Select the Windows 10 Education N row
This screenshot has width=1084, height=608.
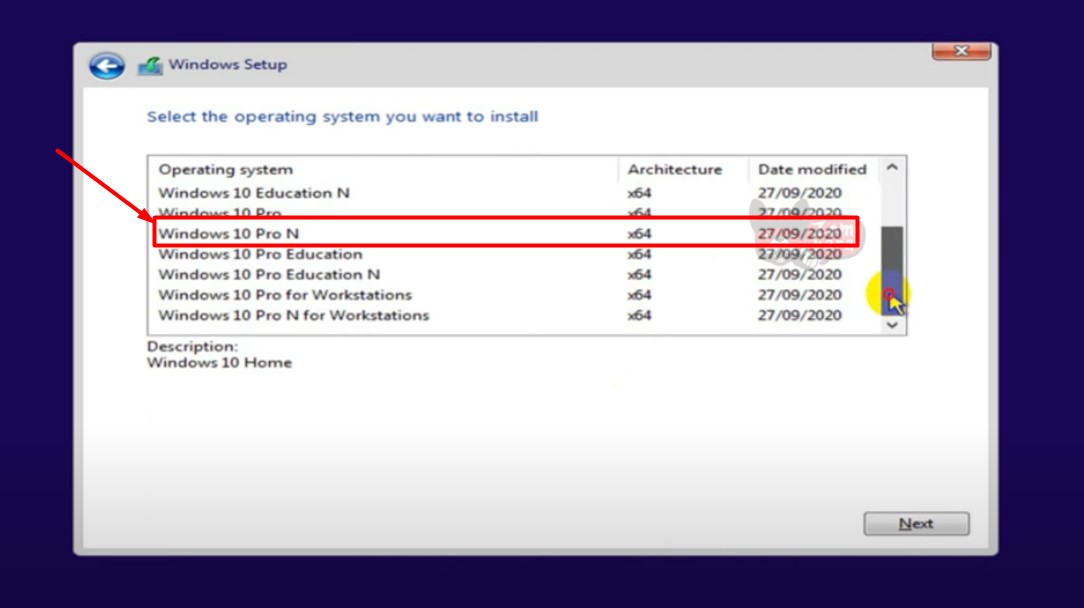pyautogui.click(x=514, y=193)
